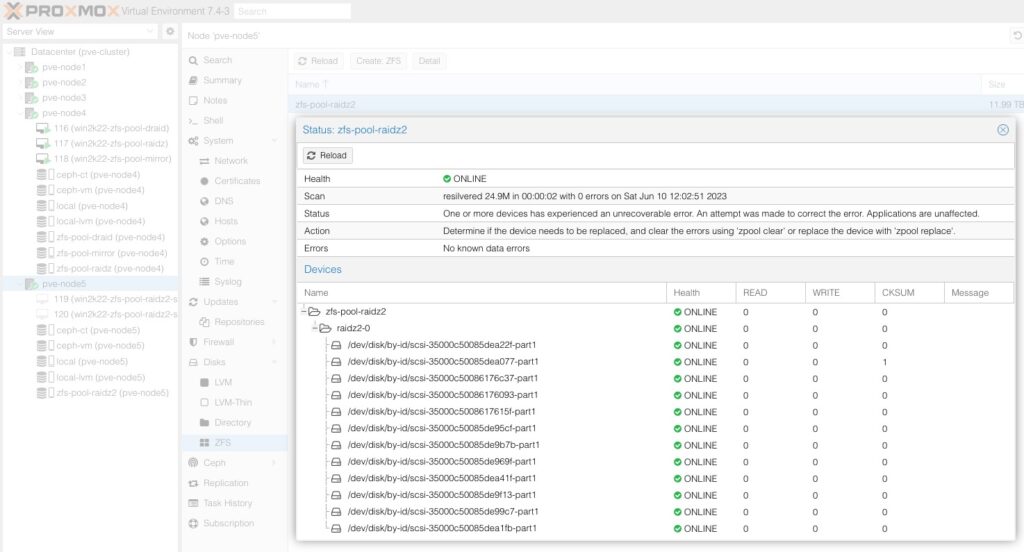
Task: Open the node Shell
Action: 234,121
